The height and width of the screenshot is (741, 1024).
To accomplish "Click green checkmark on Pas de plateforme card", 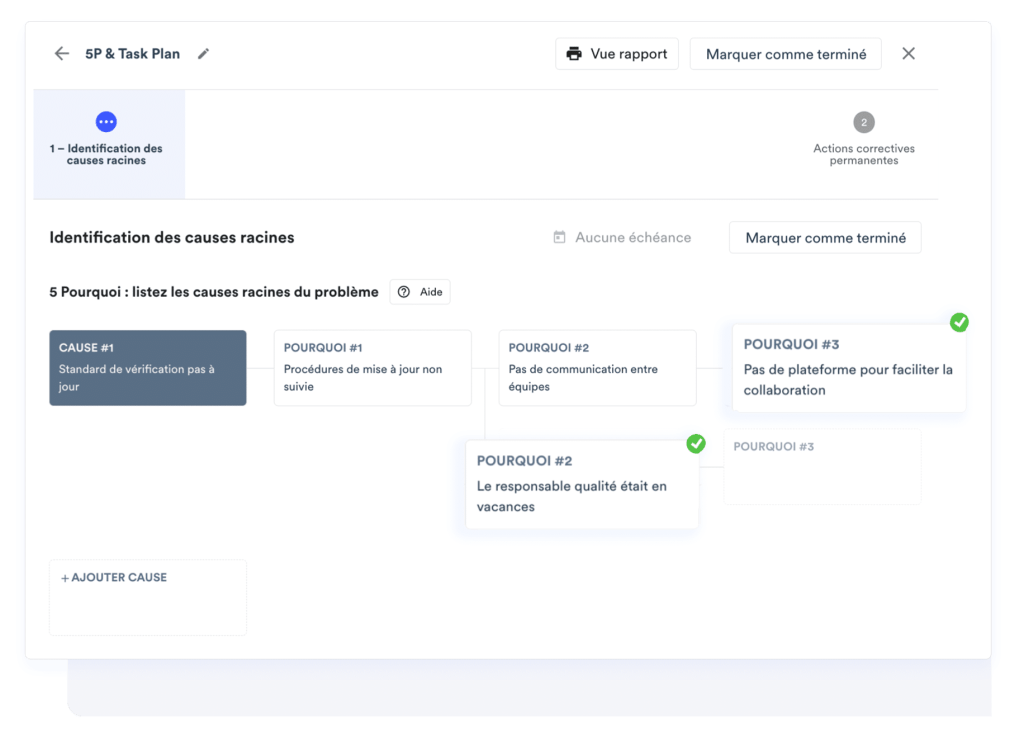I will [x=959, y=322].
